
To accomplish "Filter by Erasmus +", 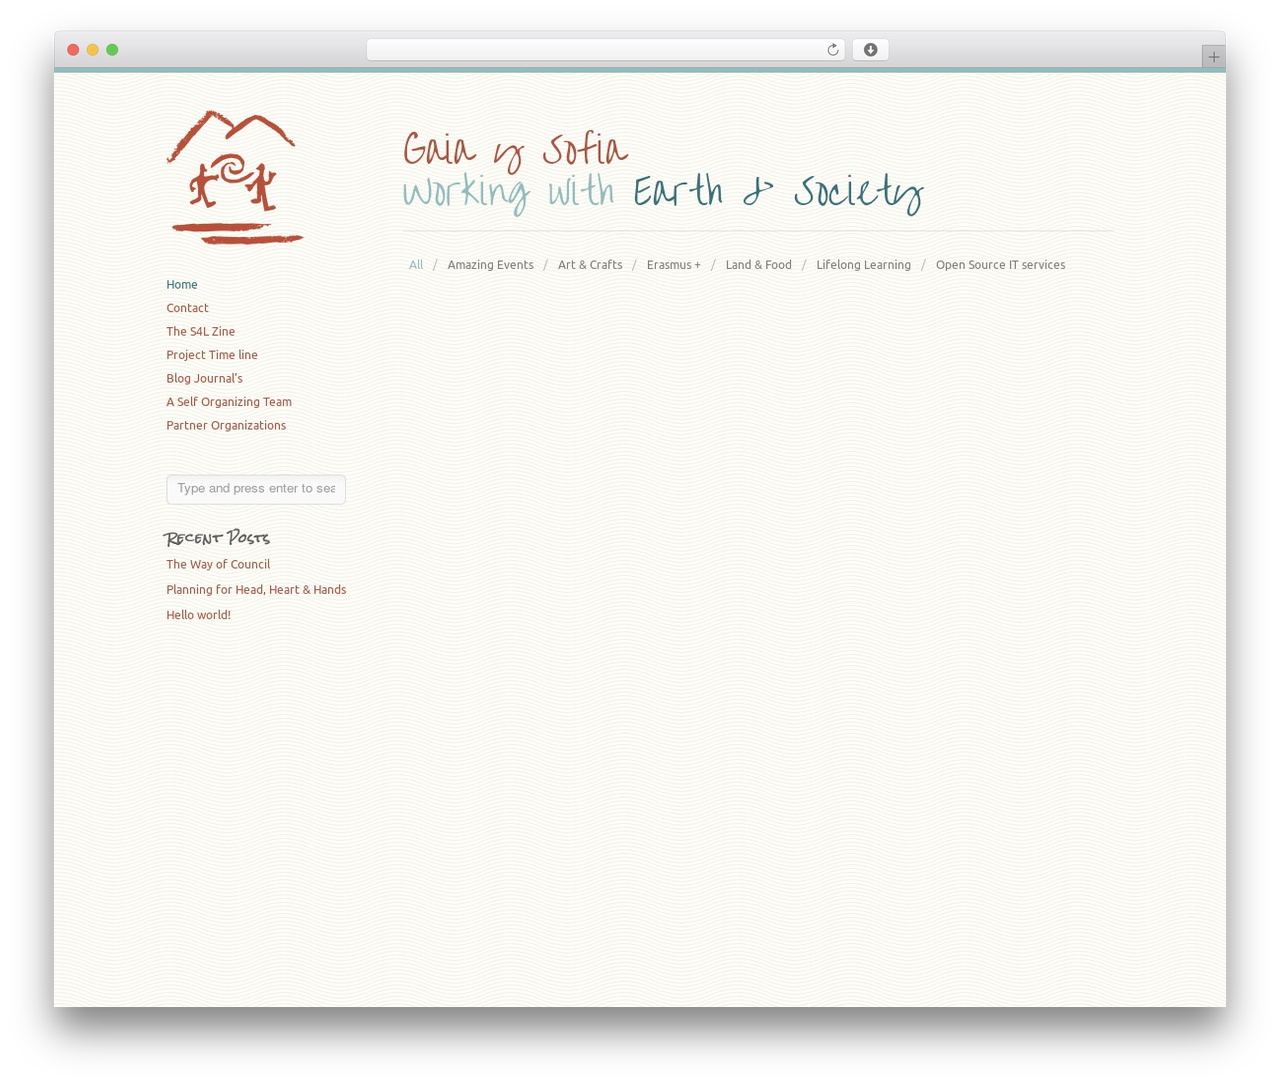I will tap(674, 265).
